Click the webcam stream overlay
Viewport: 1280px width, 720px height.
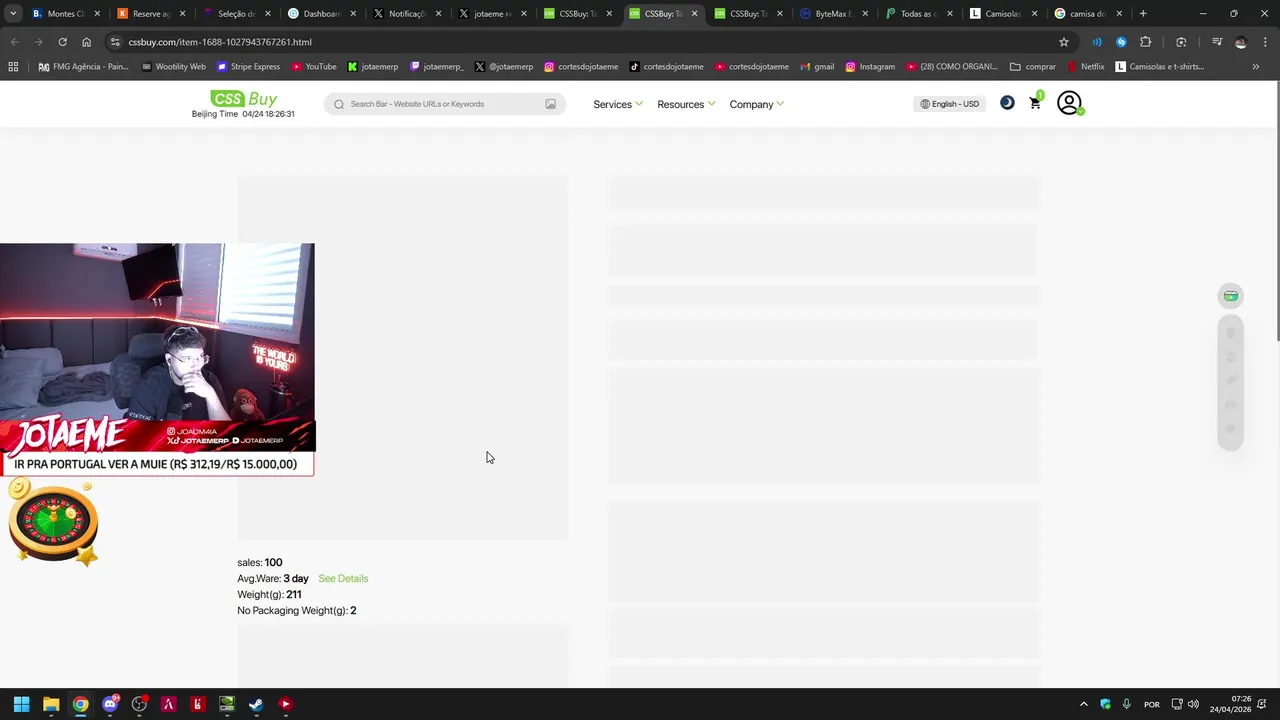coord(157,347)
